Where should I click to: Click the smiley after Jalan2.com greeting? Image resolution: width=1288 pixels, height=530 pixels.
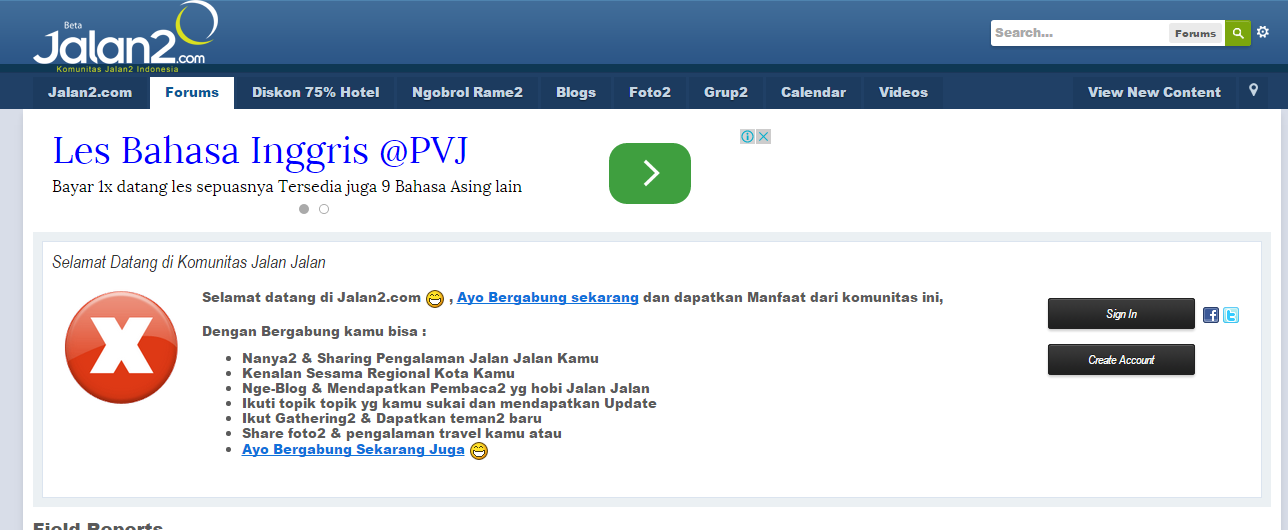pyautogui.click(x=435, y=298)
